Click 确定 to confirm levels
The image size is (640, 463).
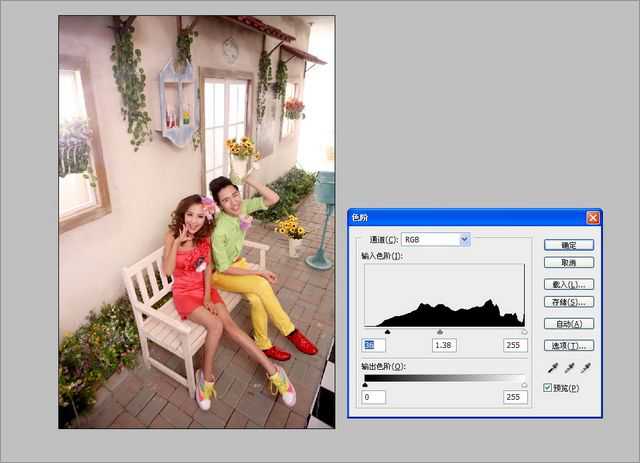(569, 244)
